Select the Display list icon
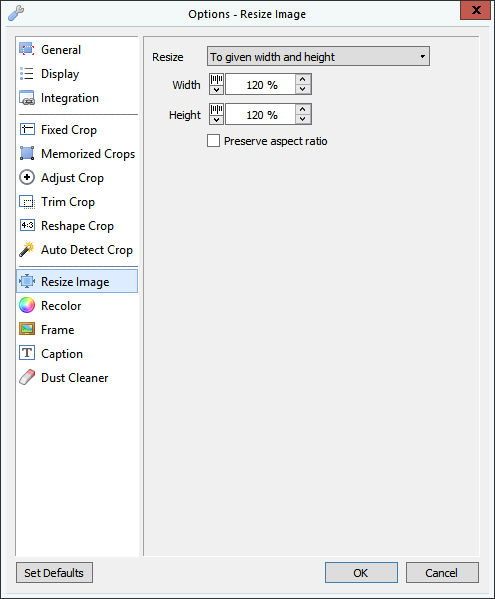 click(27, 73)
